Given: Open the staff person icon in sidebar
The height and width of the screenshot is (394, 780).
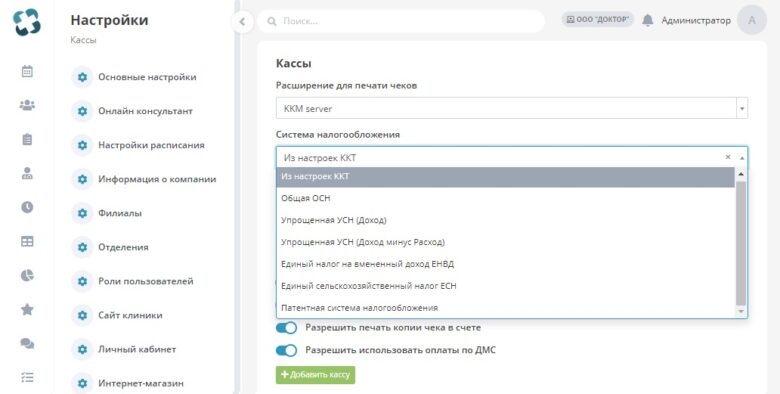Looking at the screenshot, I should [x=27, y=173].
